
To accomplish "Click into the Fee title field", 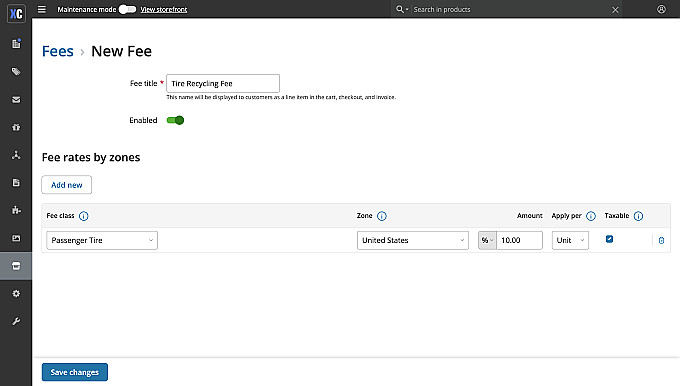I will point(223,83).
